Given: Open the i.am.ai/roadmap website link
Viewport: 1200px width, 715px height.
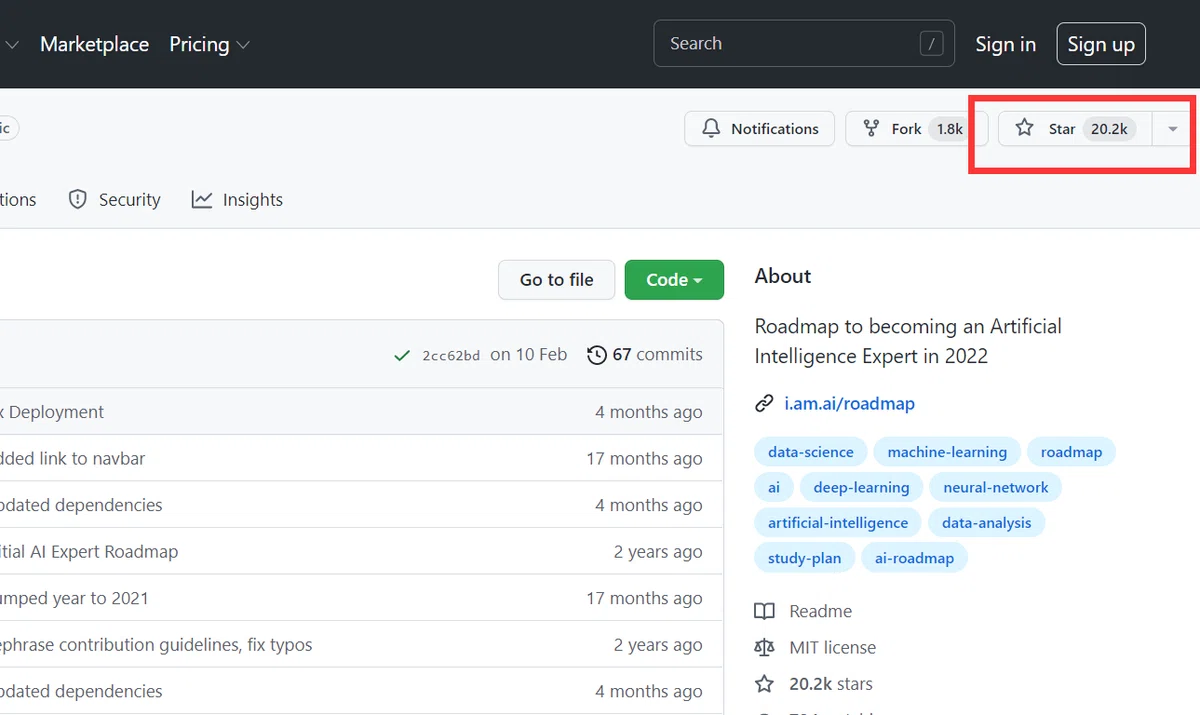Looking at the screenshot, I should (x=850, y=404).
